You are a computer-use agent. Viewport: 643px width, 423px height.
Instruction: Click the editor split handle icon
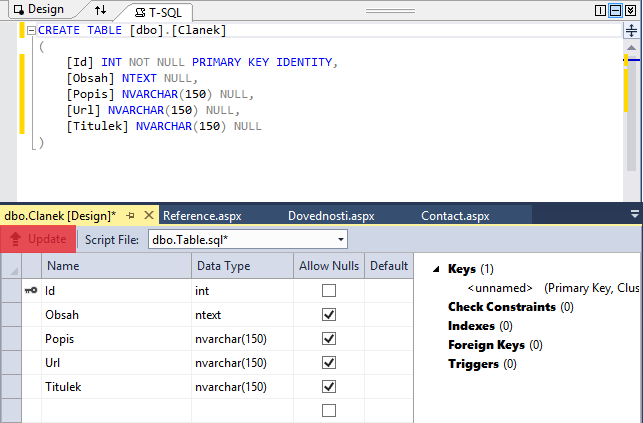(632, 30)
